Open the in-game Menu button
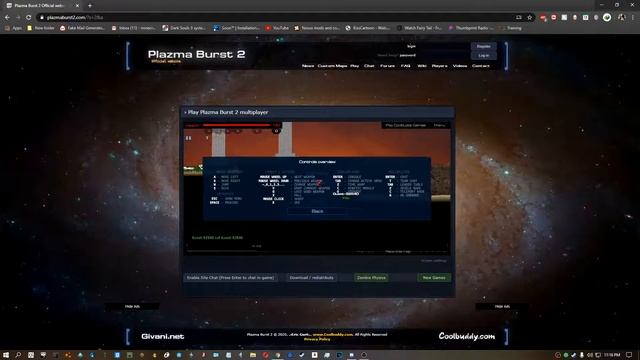Viewport: 640px width, 360px height. [x=439, y=125]
